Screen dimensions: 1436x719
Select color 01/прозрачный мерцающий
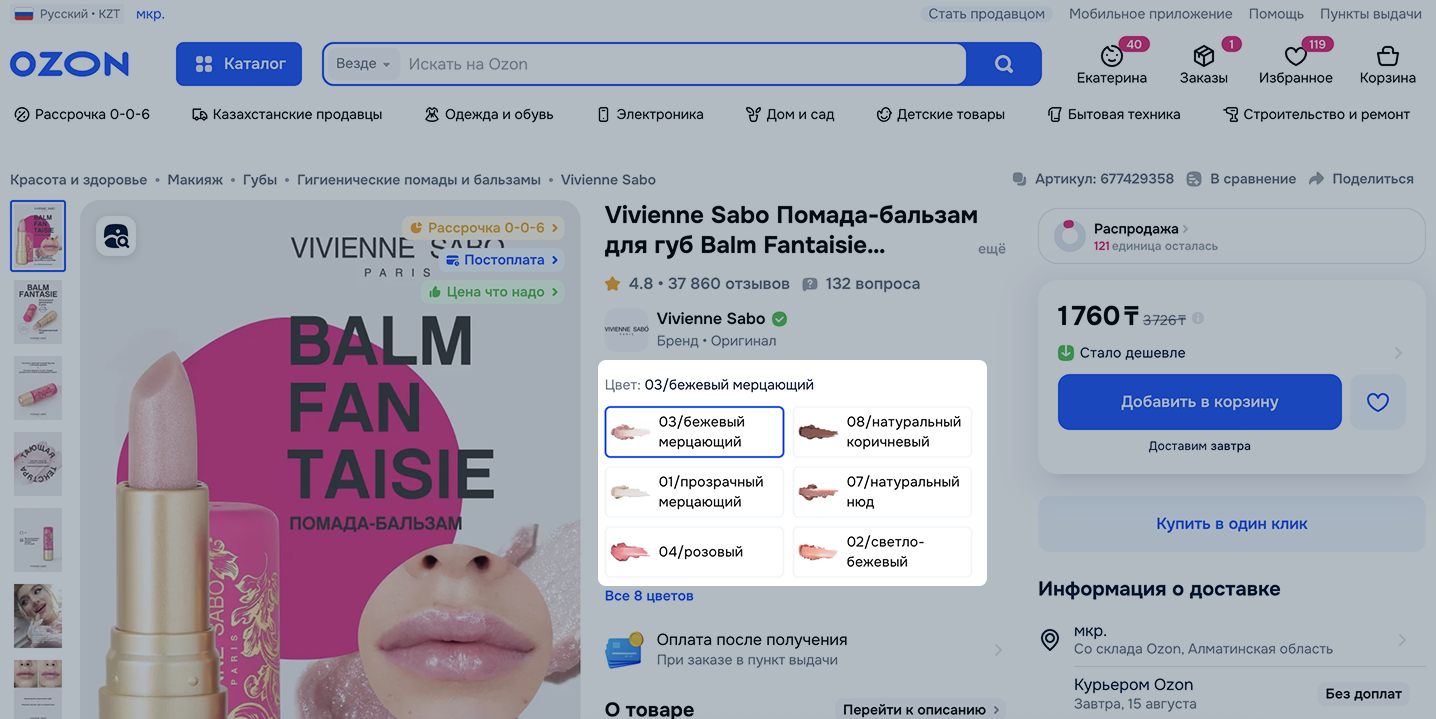point(694,492)
